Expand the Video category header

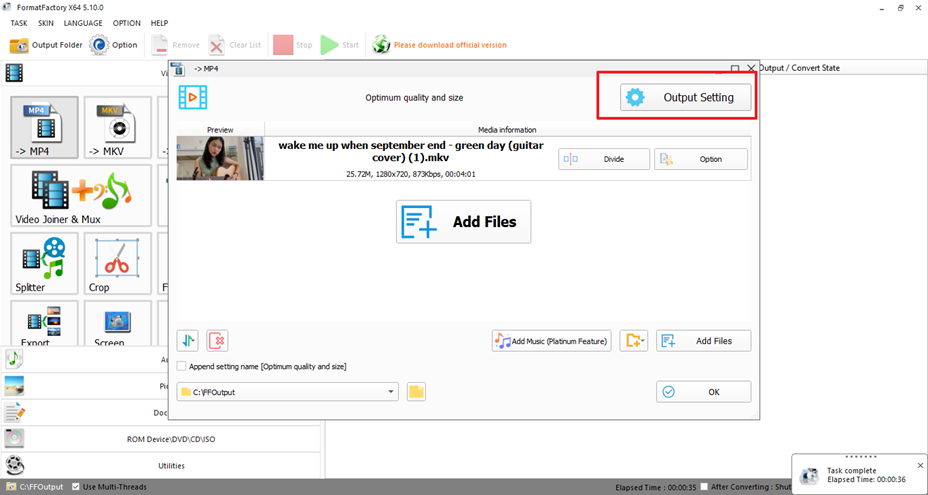[84, 73]
